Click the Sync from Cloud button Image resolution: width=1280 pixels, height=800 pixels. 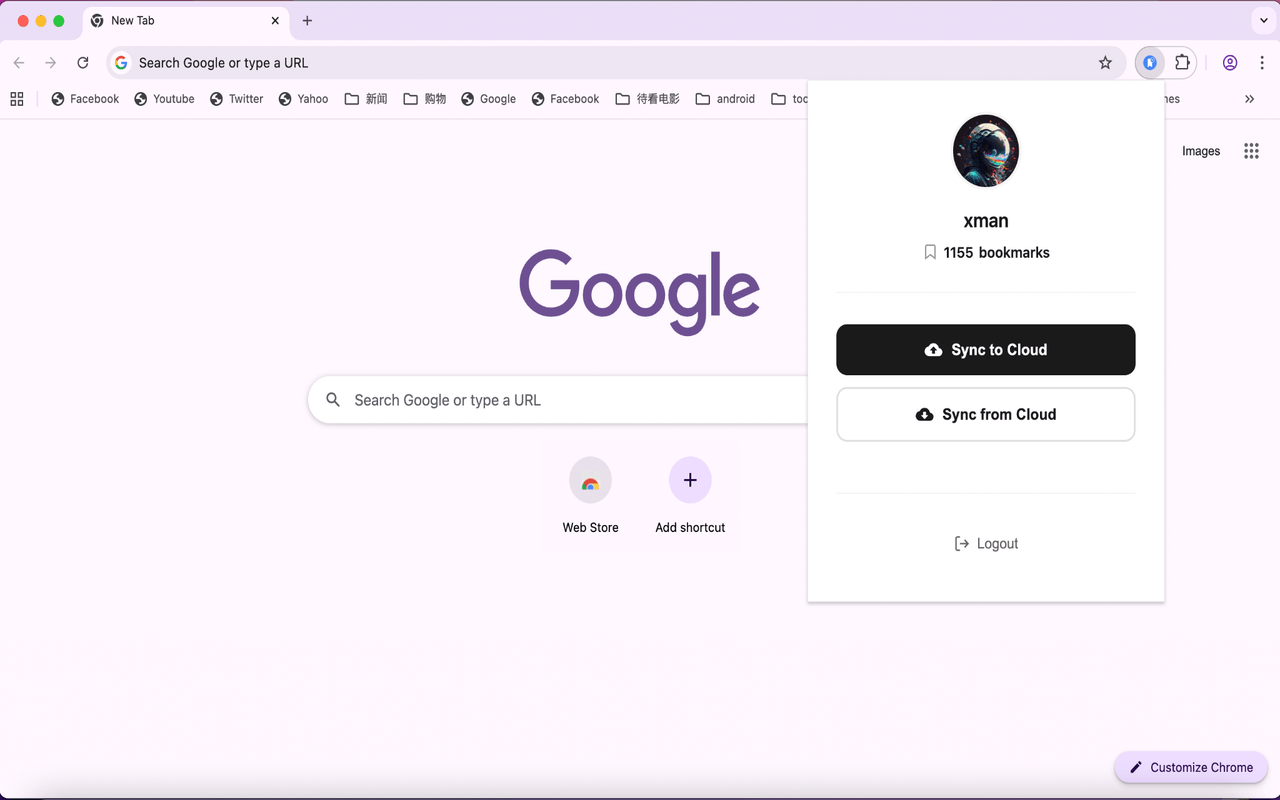(x=986, y=414)
